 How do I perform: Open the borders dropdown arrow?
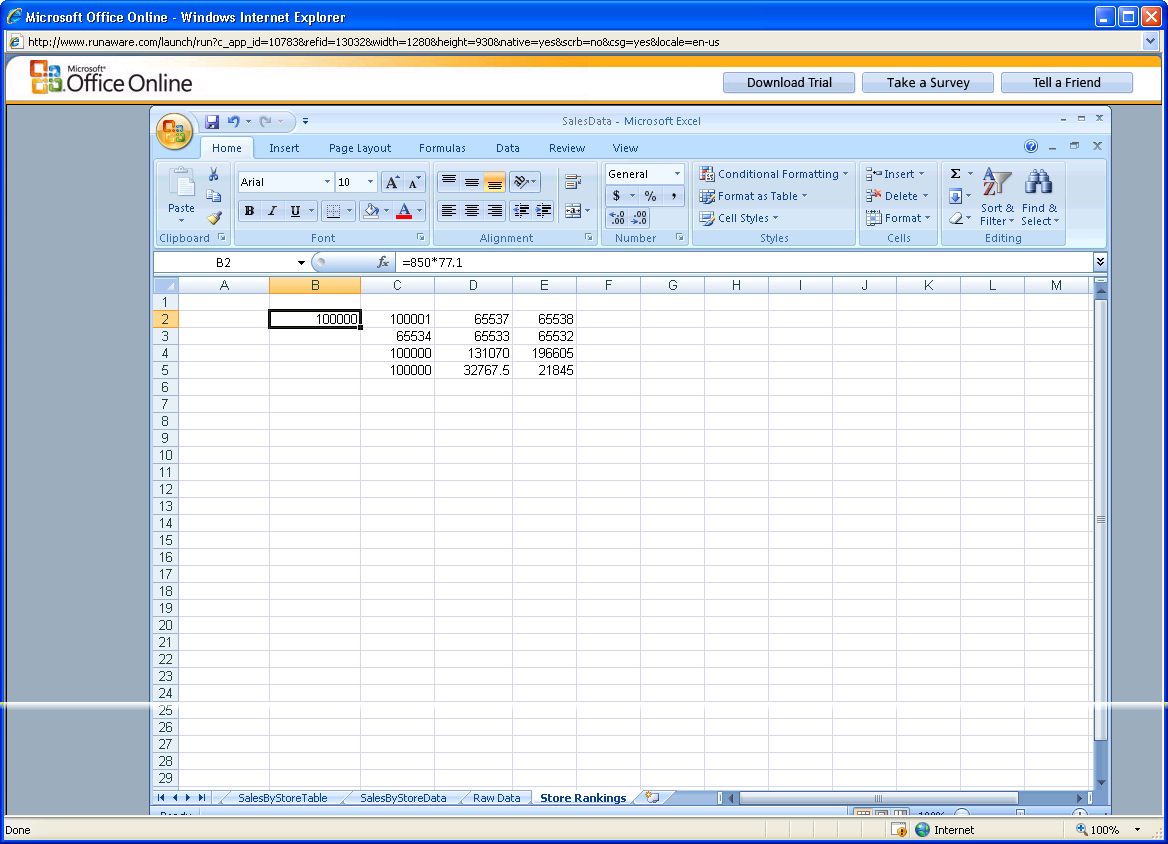click(x=349, y=211)
